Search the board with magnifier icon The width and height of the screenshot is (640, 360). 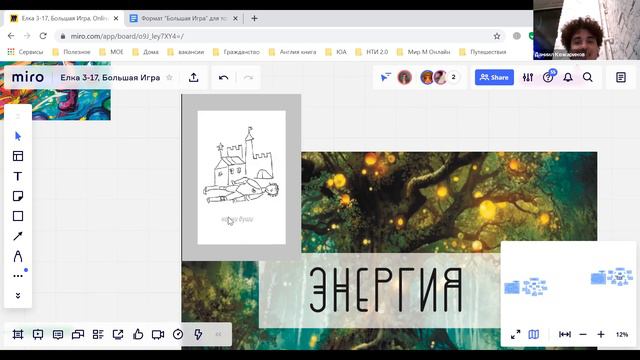(x=588, y=77)
